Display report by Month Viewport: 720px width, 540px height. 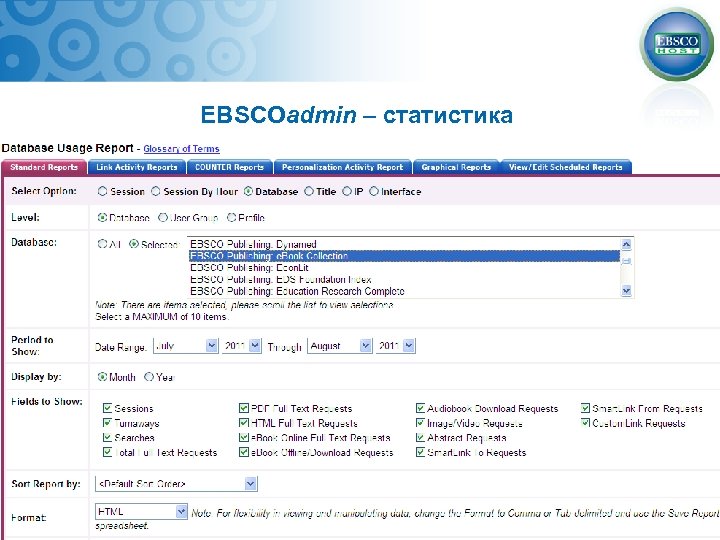point(102,377)
